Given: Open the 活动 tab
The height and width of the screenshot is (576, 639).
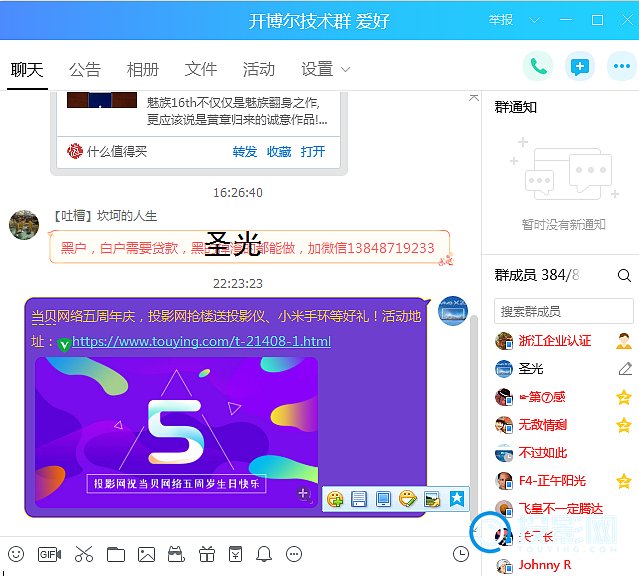Looking at the screenshot, I should [x=259, y=69].
